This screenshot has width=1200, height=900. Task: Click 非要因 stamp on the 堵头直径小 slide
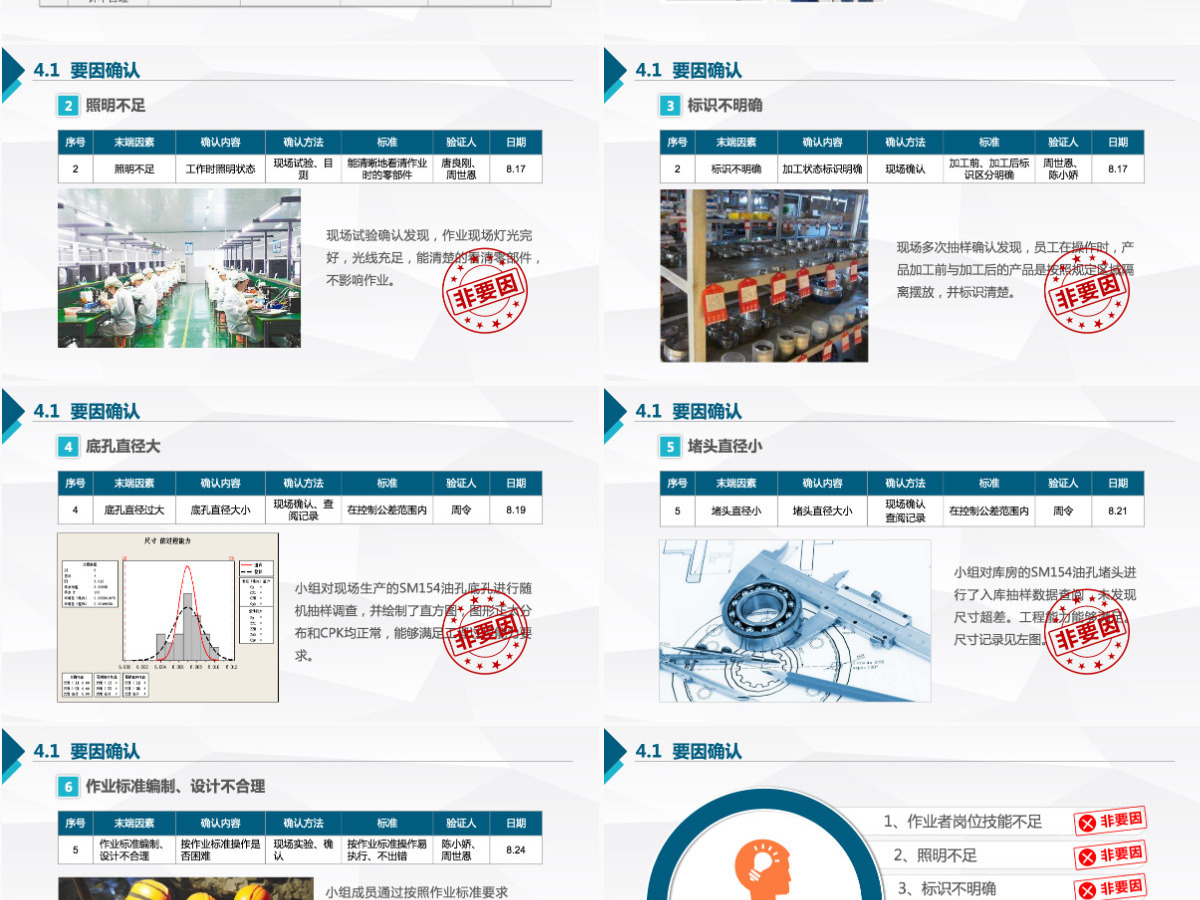pyautogui.click(x=1087, y=632)
